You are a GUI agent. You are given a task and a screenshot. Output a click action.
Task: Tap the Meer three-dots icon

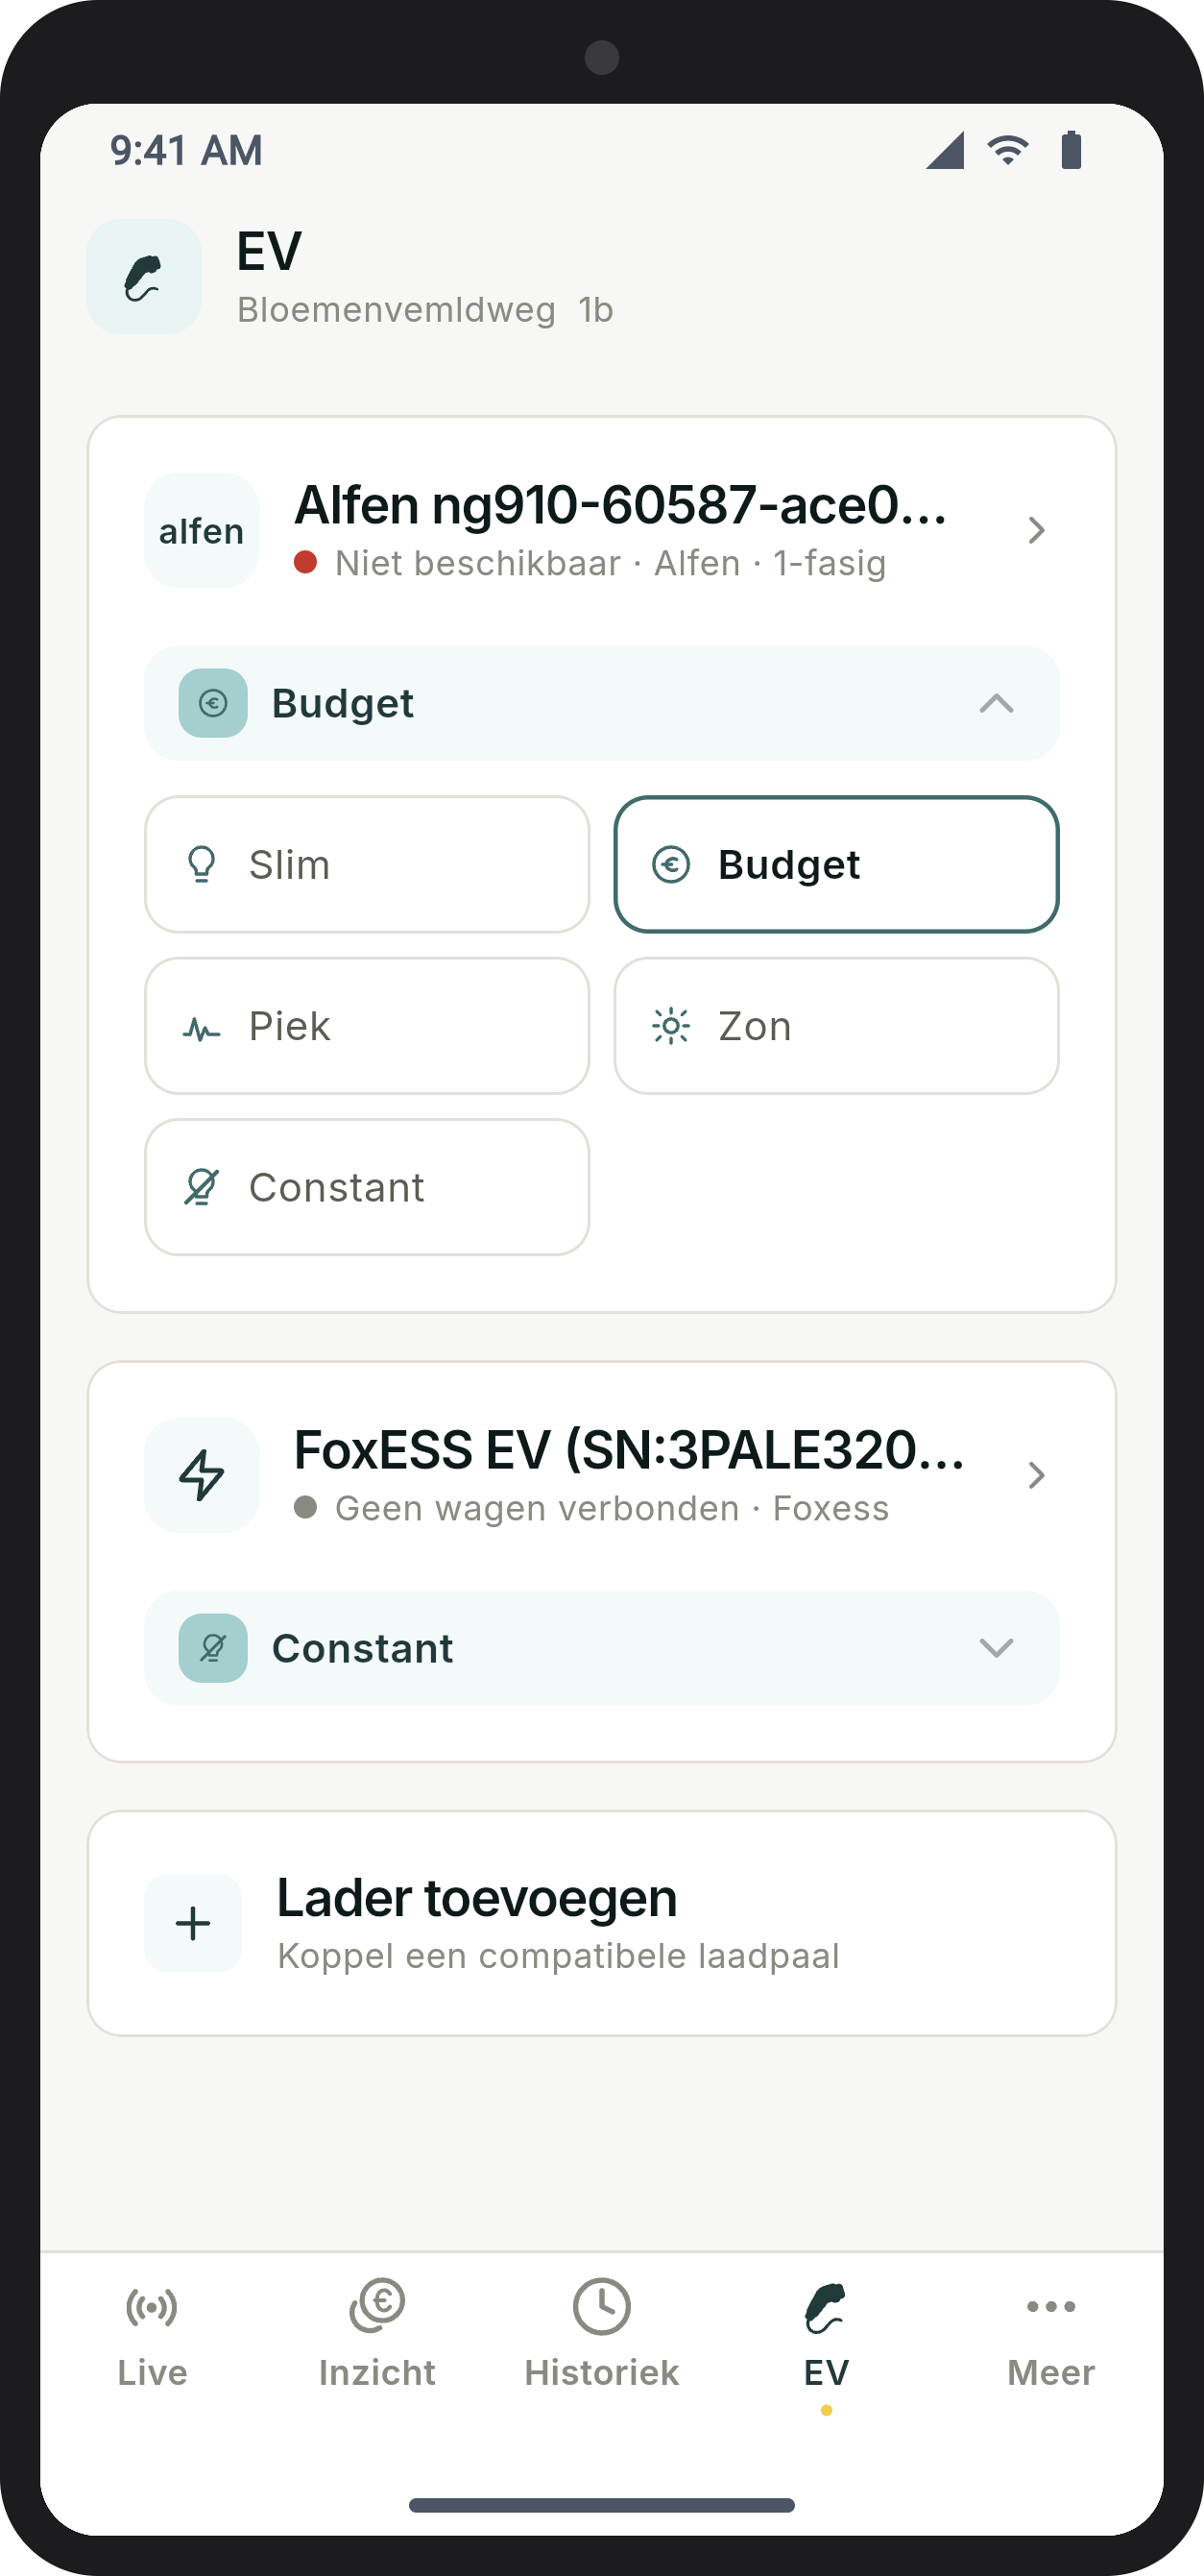(x=1051, y=2307)
